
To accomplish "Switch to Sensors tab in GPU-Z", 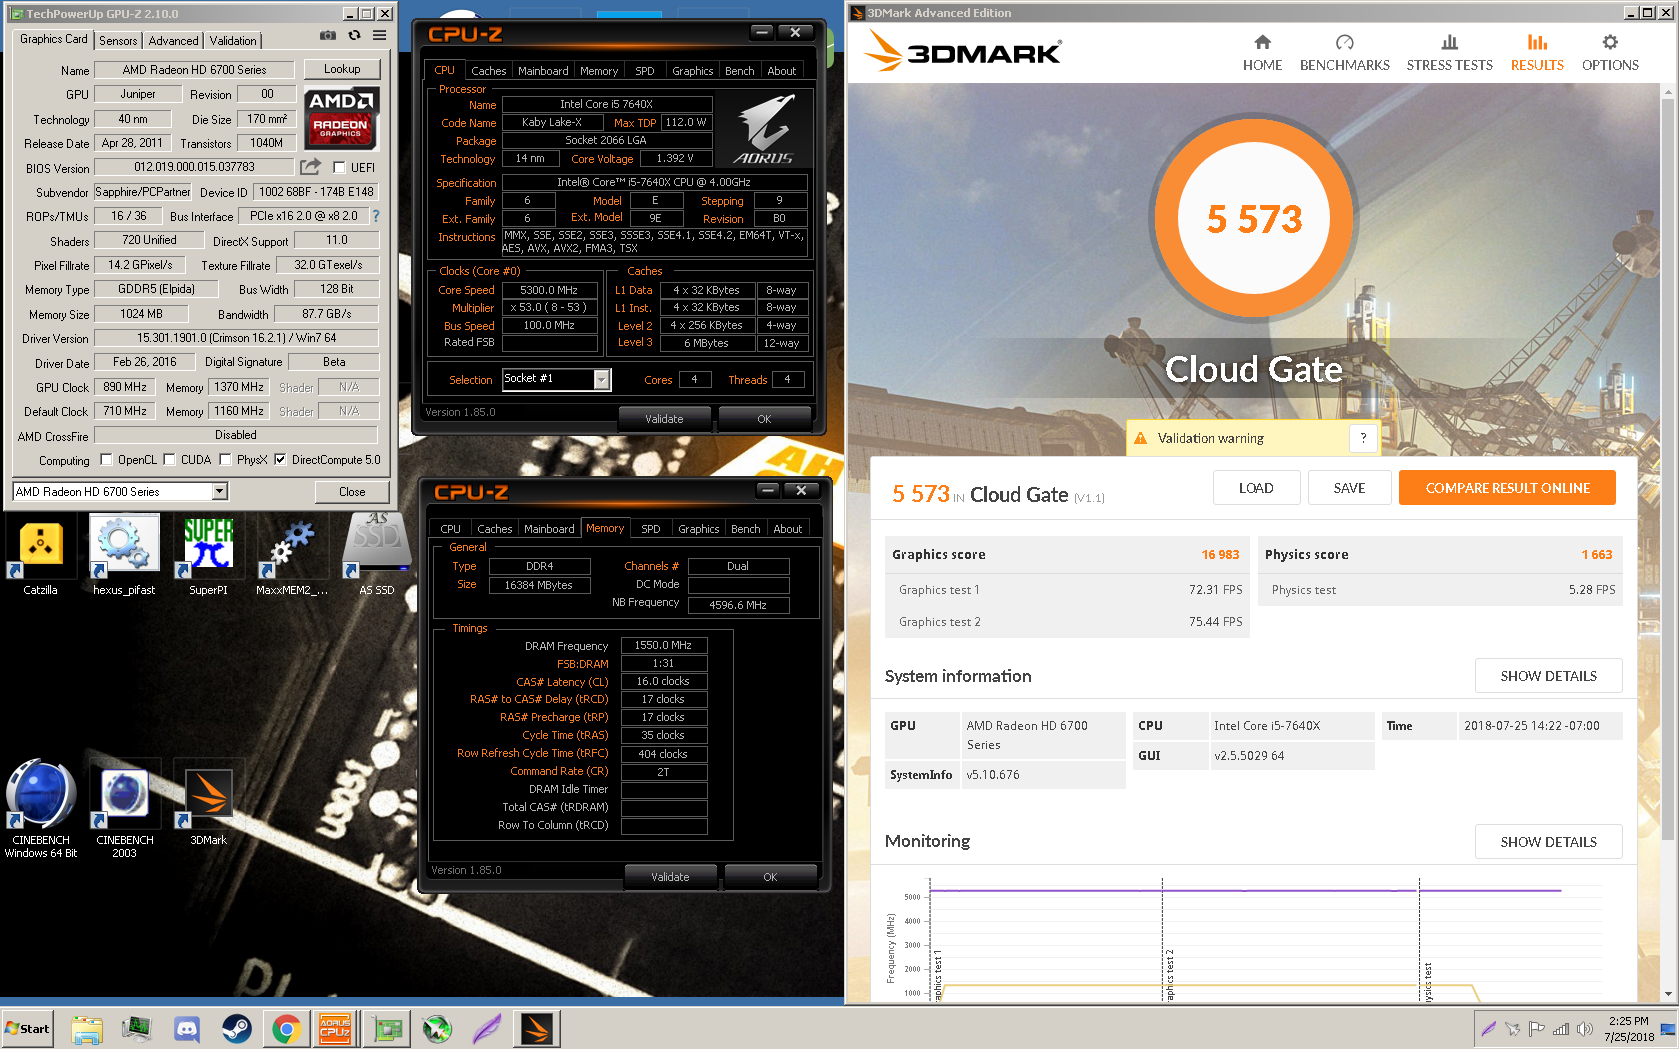I will (x=118, y=41).
